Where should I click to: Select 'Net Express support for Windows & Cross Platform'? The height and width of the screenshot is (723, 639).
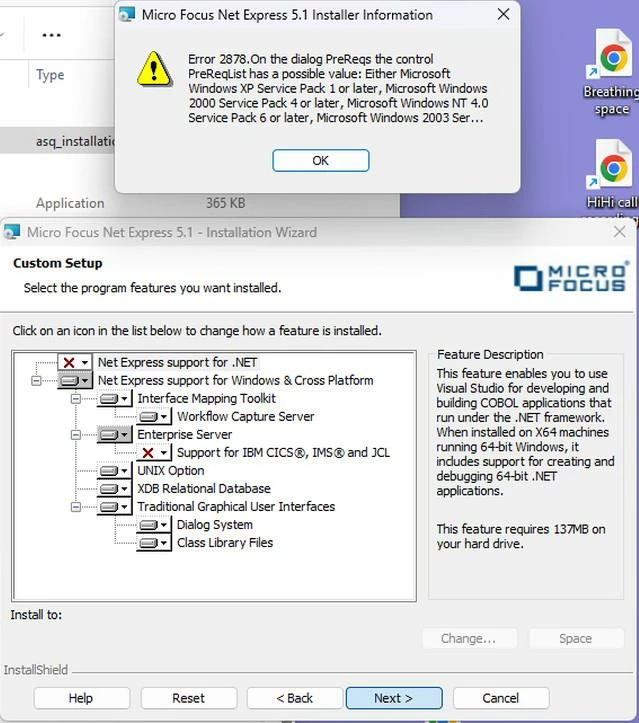[236, 380]
